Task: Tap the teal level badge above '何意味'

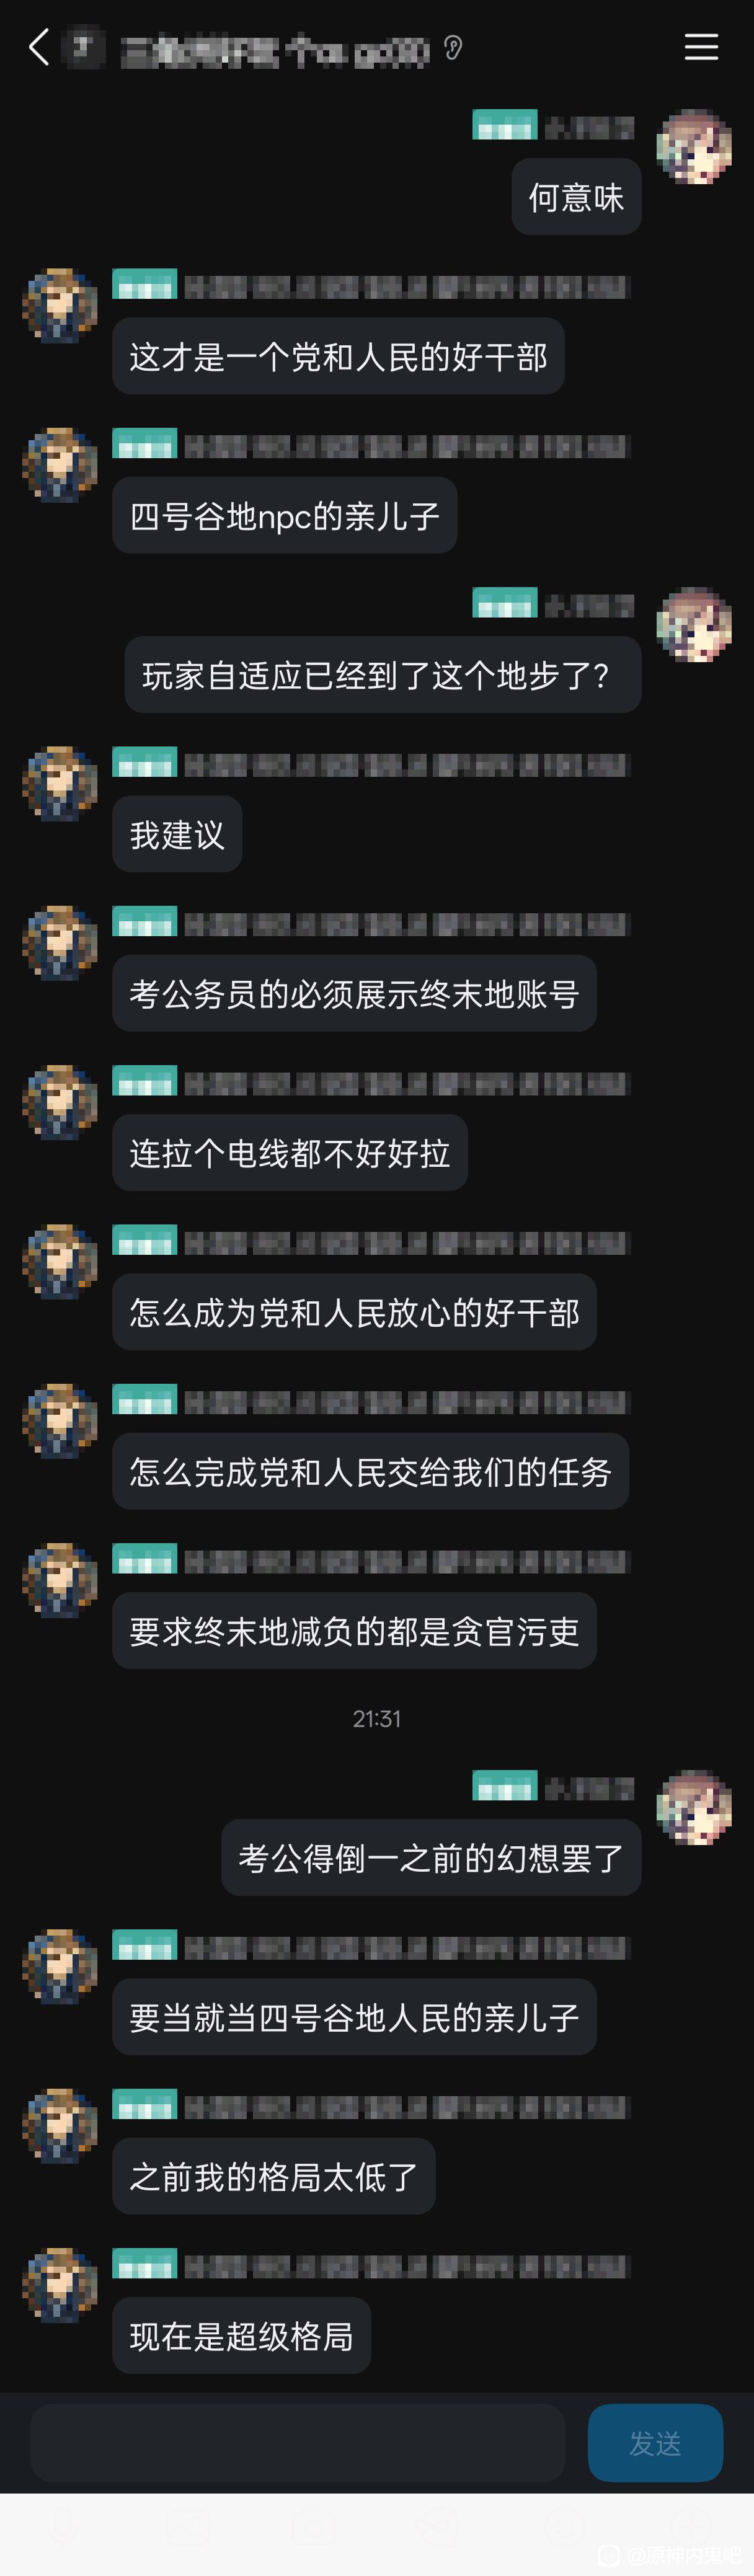Action: [505, 125]
